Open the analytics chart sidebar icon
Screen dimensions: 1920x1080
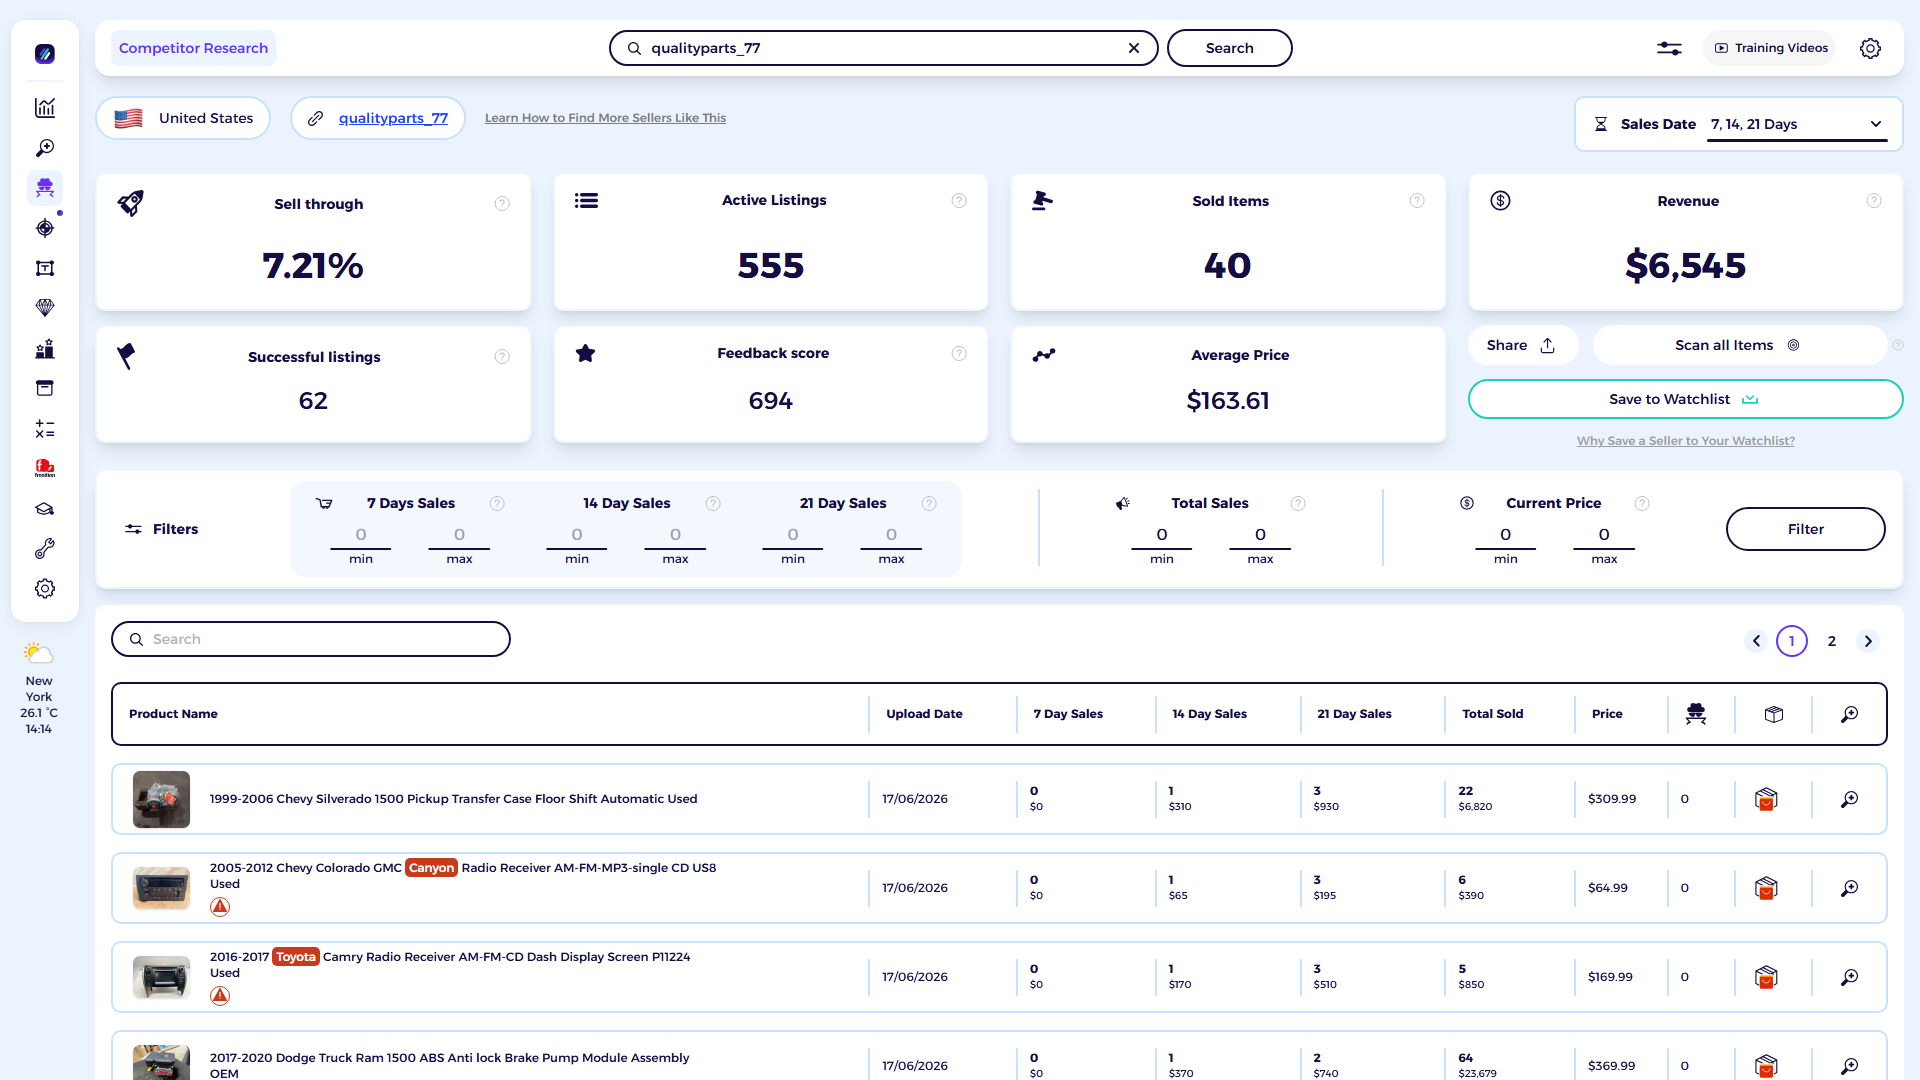[x=45, y=108]
